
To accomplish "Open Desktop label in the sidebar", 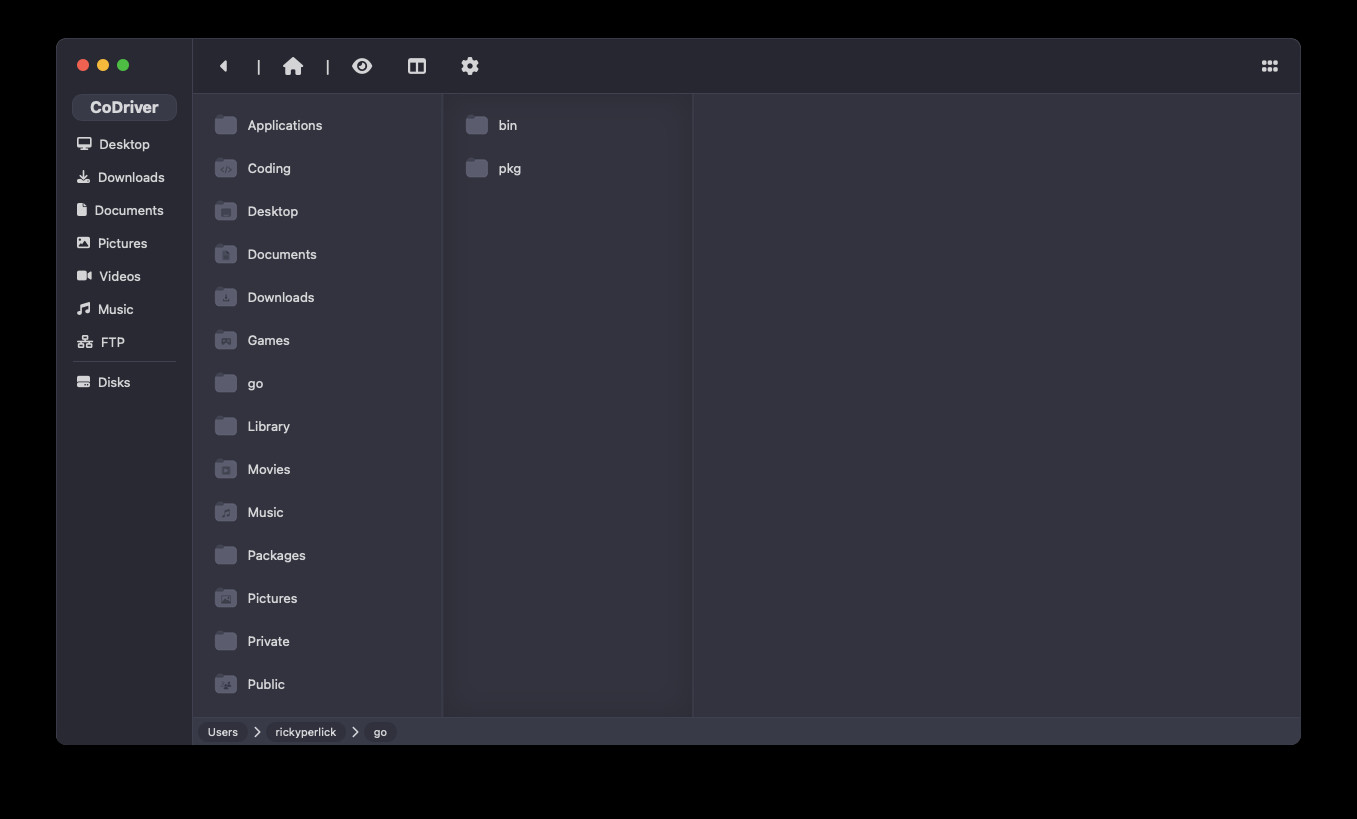I will [x=124, y=144].
